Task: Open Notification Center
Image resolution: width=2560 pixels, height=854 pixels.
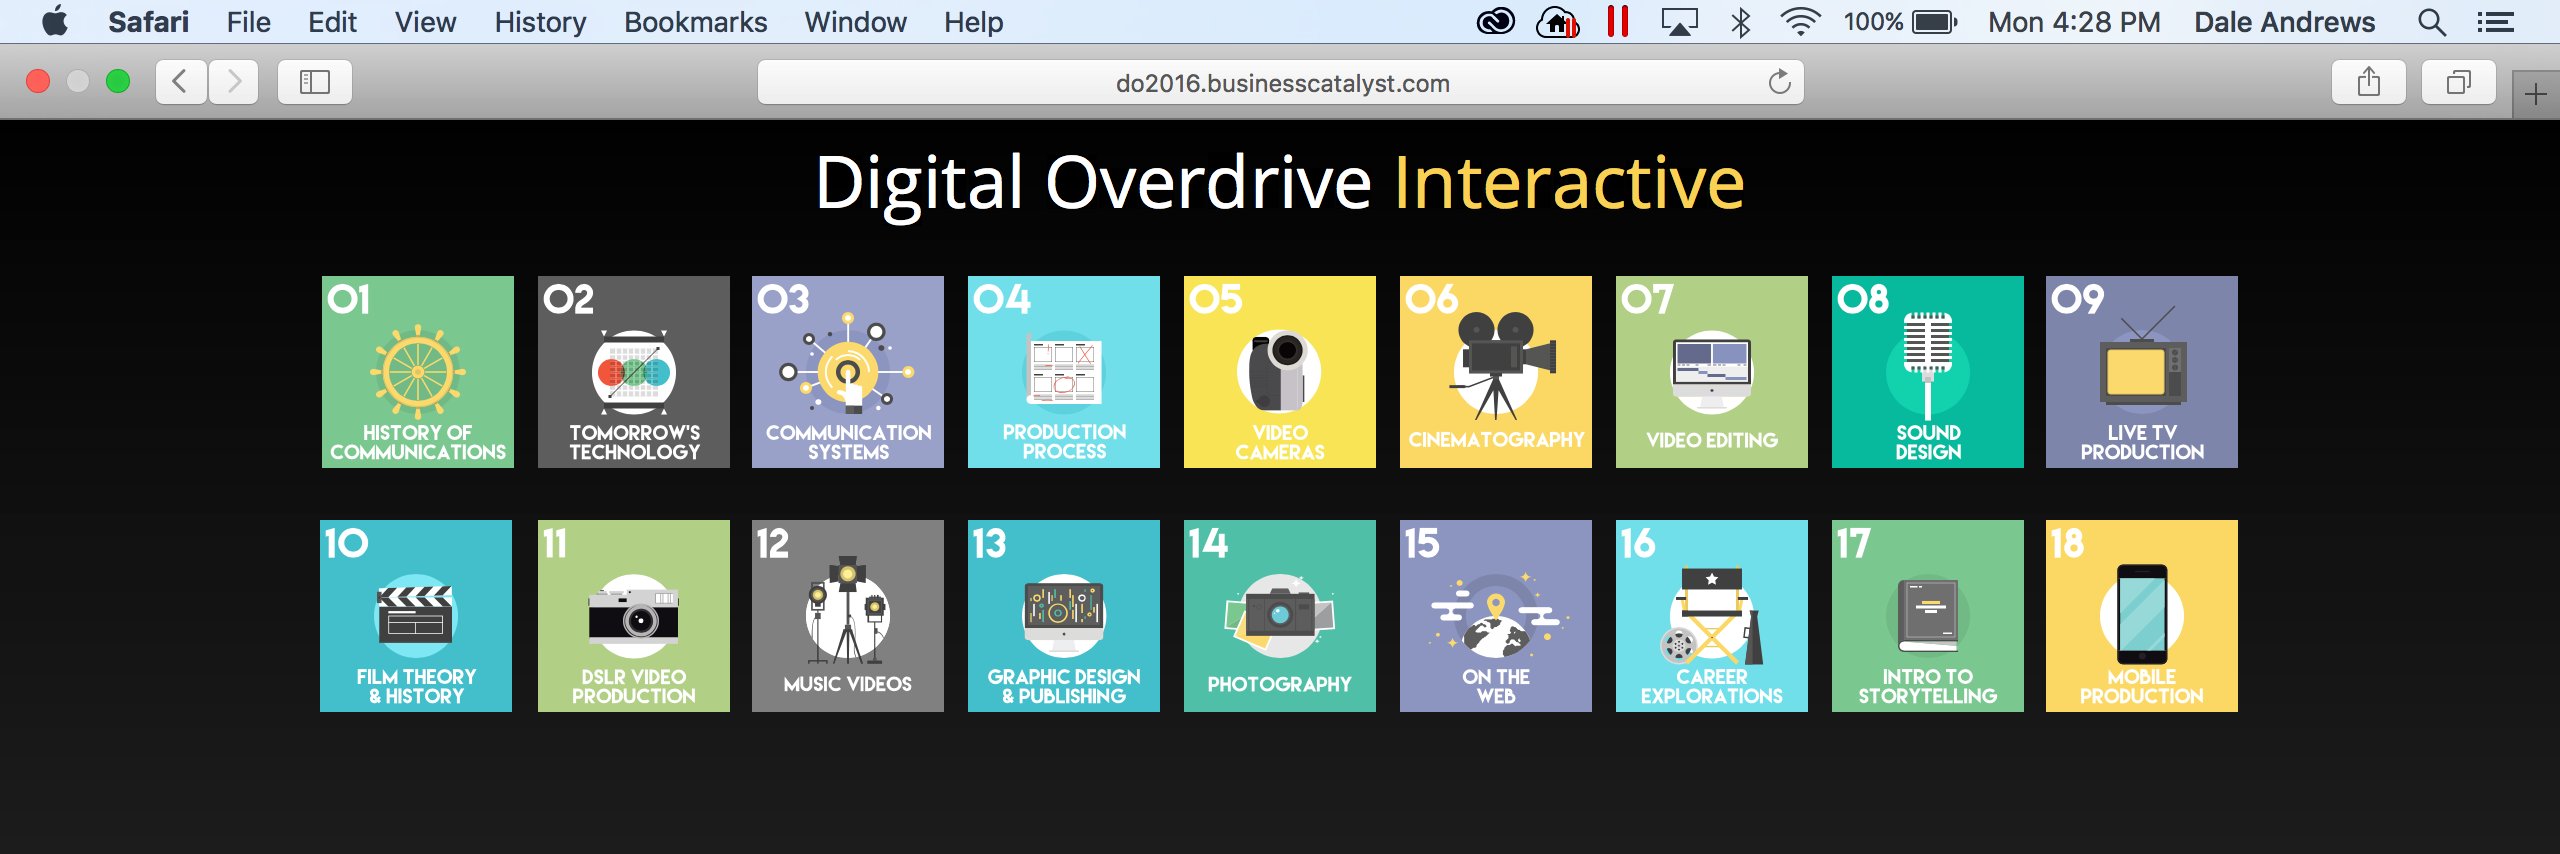Action: (2496, 22)
